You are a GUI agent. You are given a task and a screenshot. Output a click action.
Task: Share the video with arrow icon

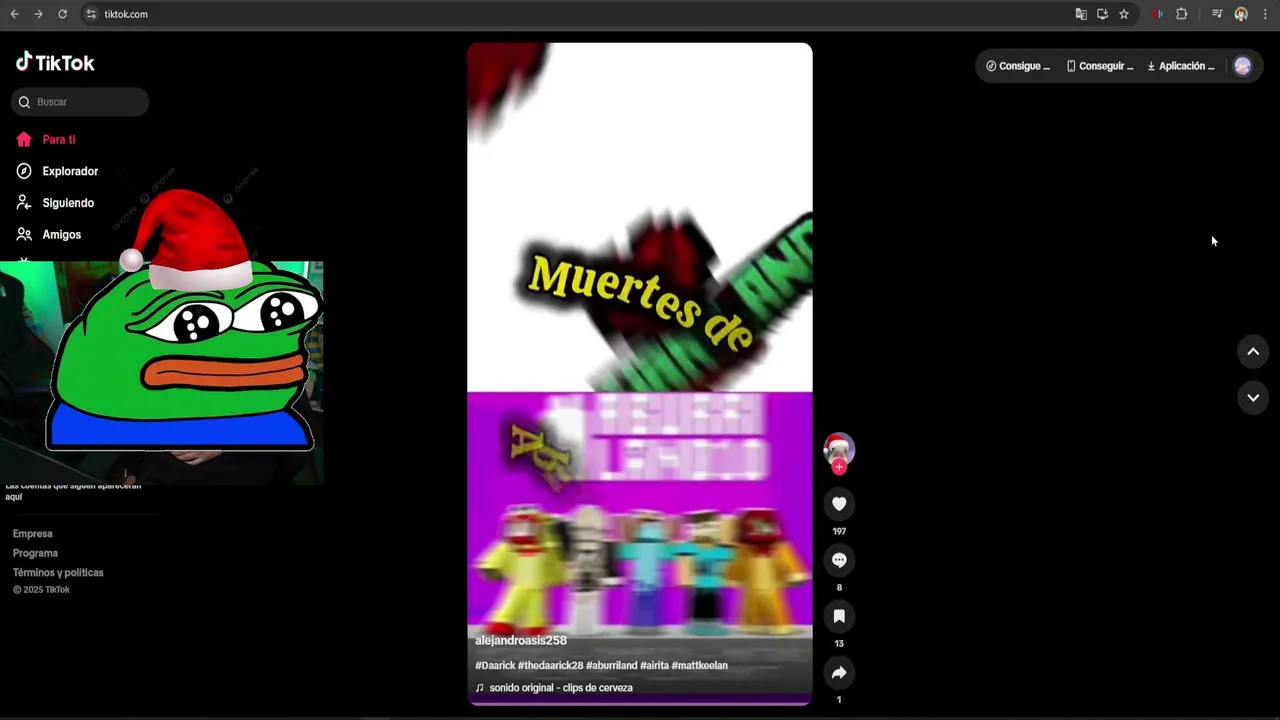pos(839,673)
